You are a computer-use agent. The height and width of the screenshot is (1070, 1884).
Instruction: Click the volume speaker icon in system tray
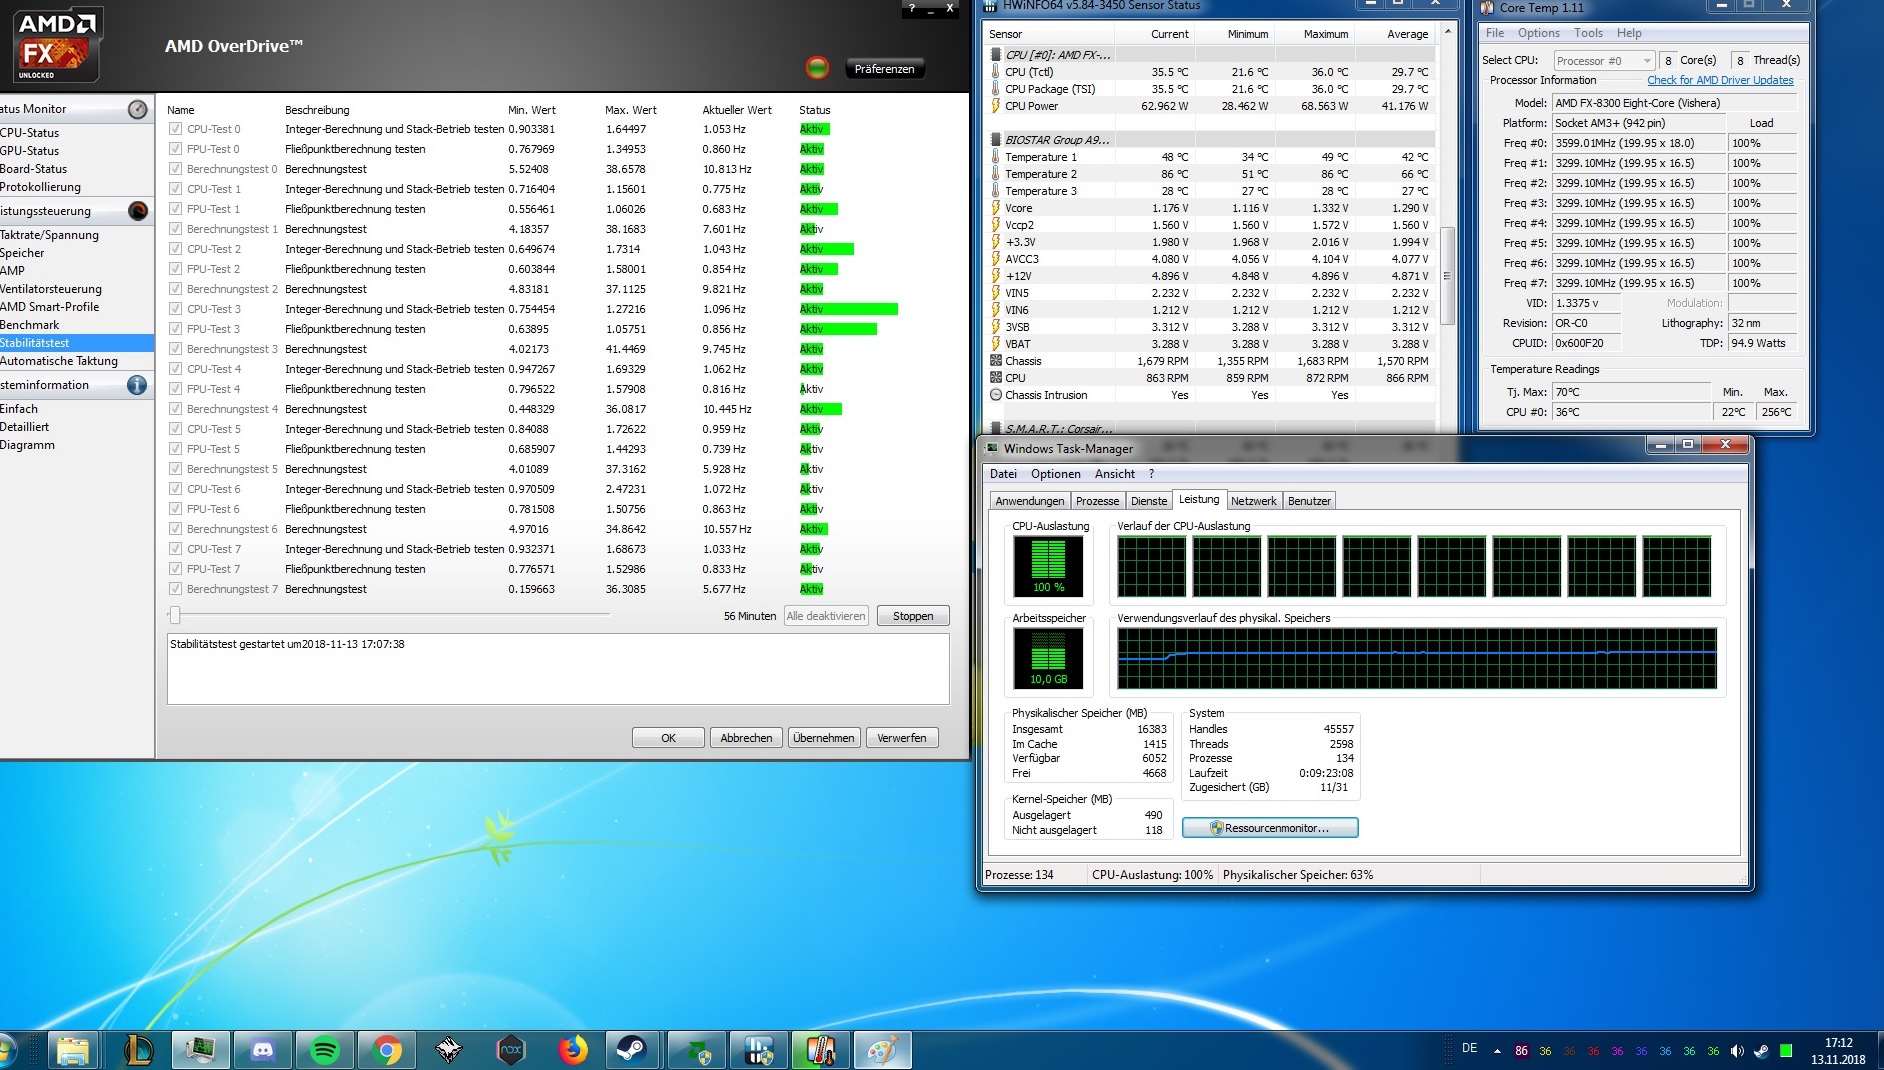point(1737,1051)
